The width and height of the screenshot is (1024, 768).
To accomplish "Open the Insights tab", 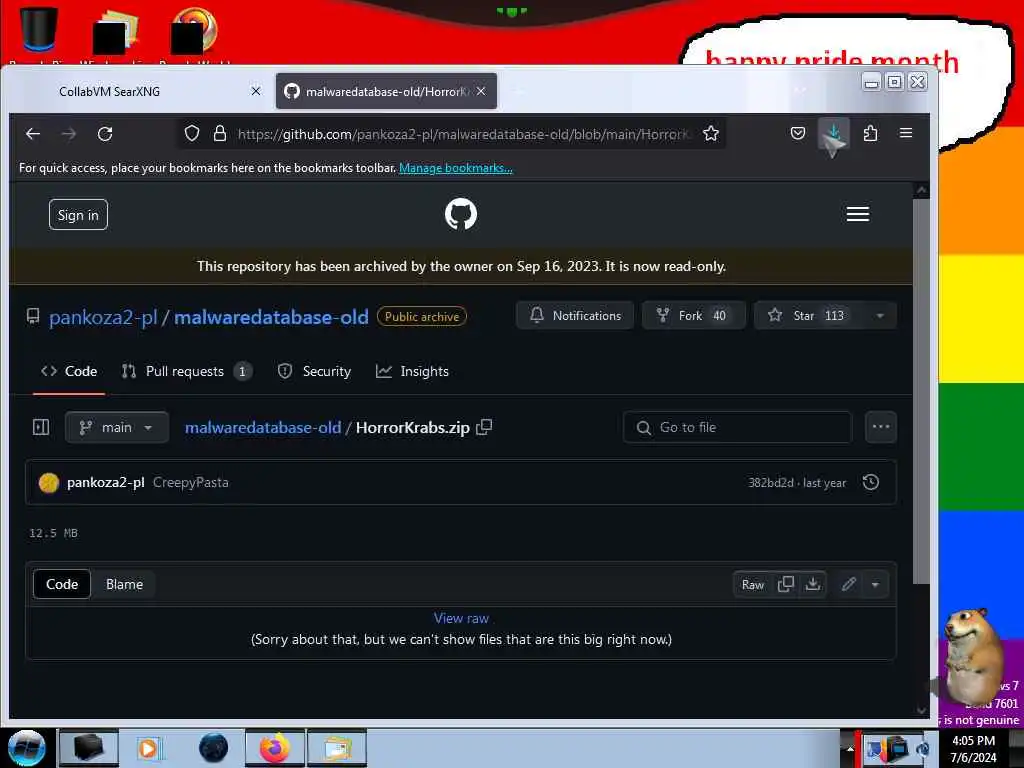I will [x=412, y=372].
